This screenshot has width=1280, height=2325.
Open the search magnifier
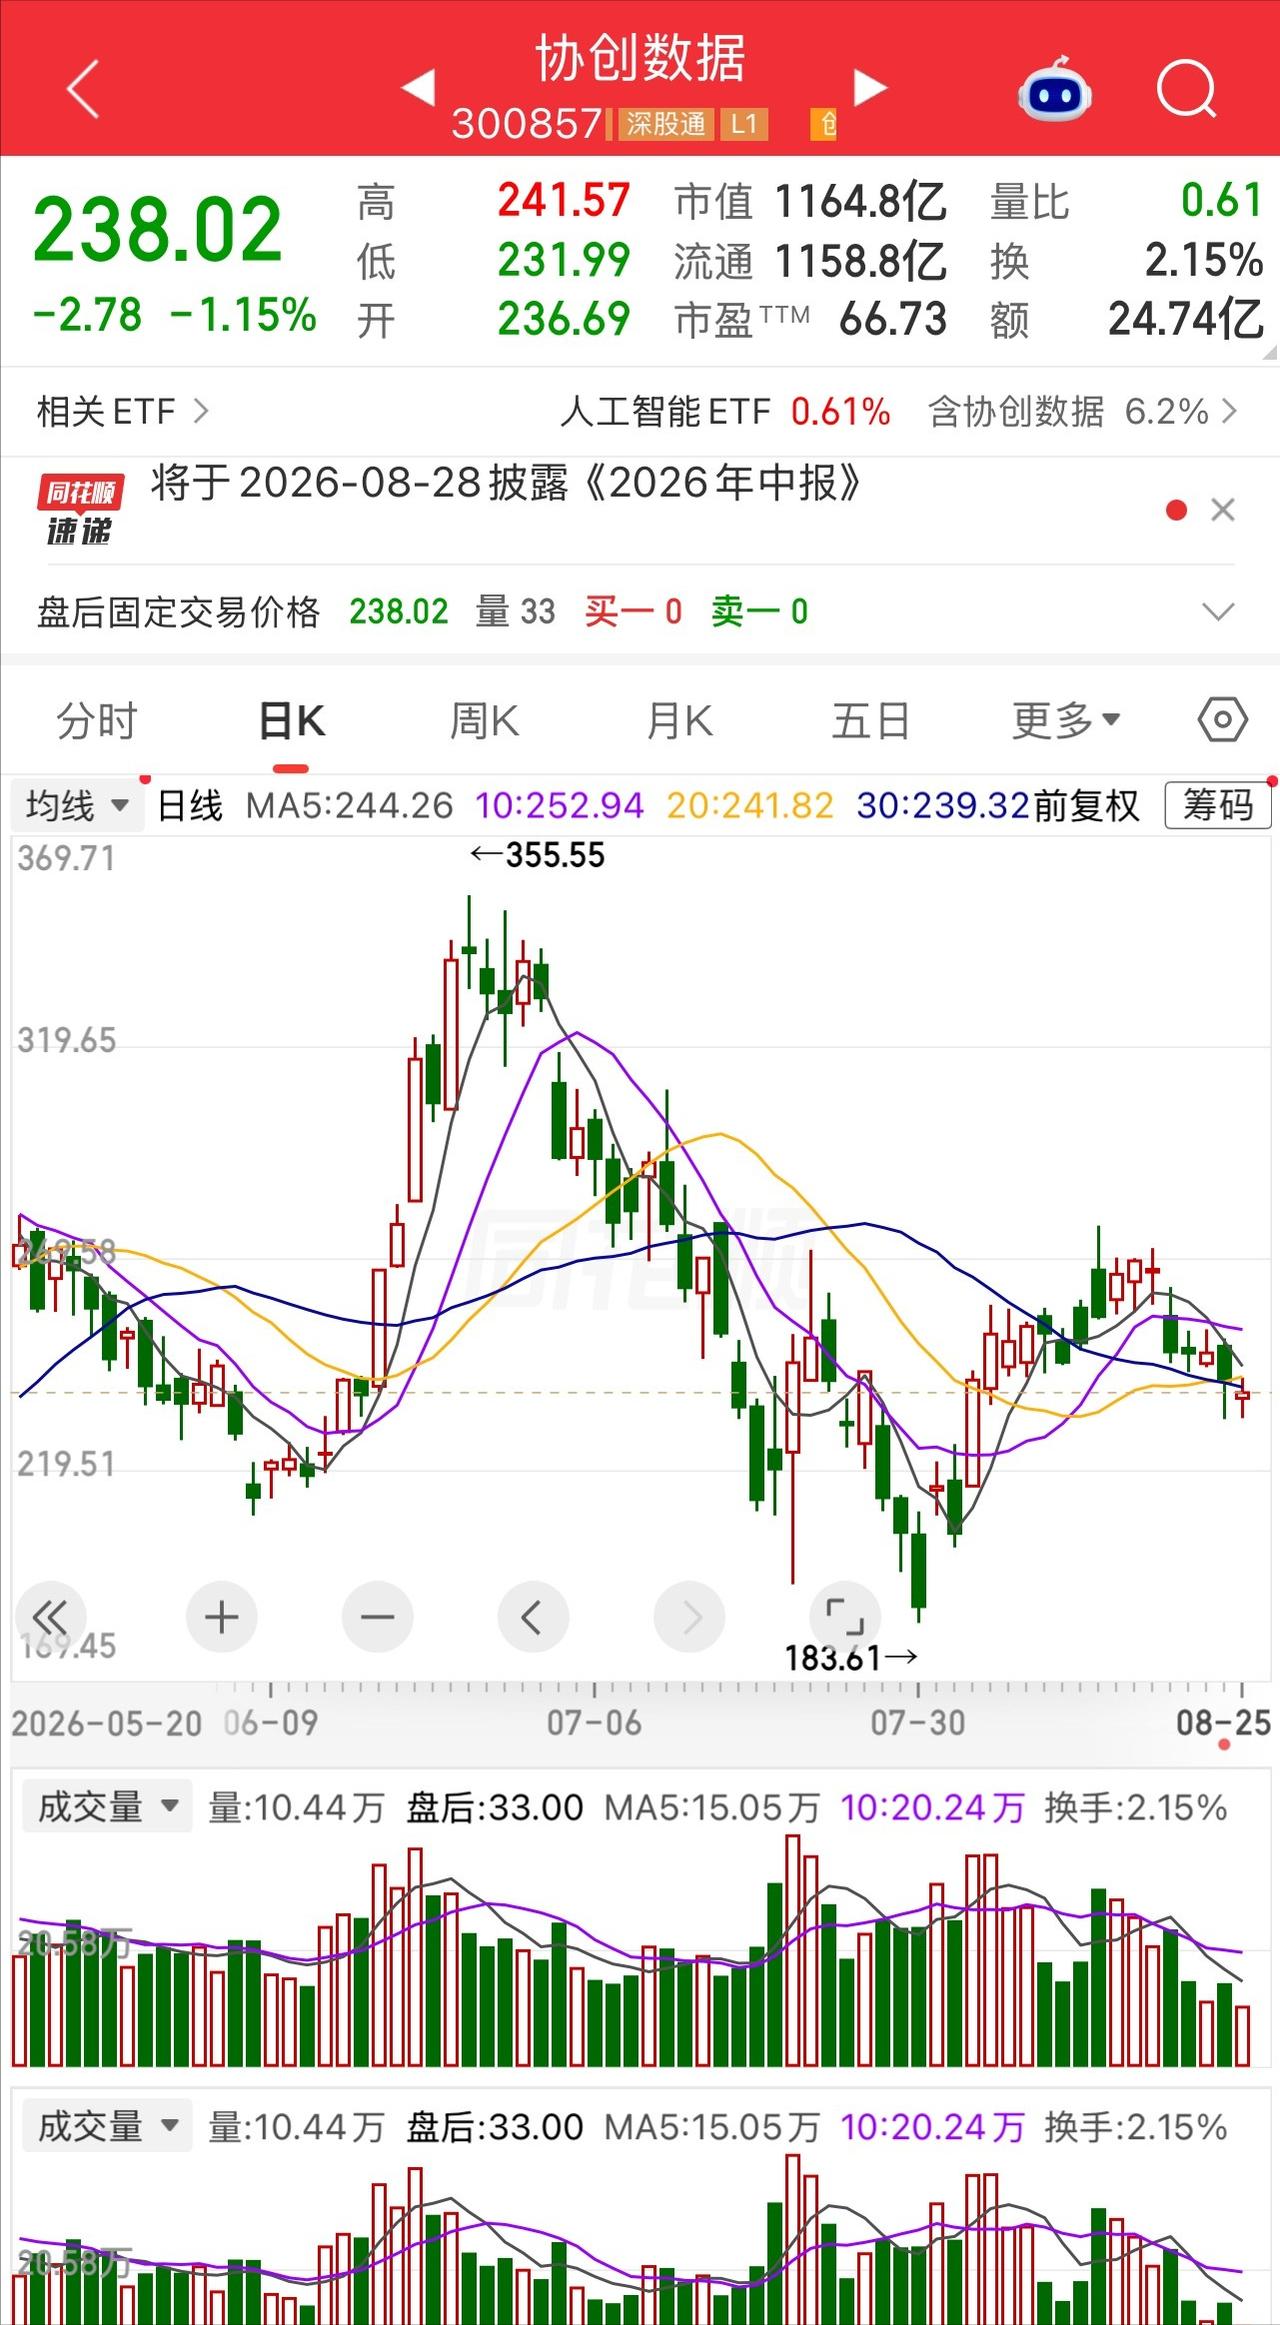point(1187,89)
